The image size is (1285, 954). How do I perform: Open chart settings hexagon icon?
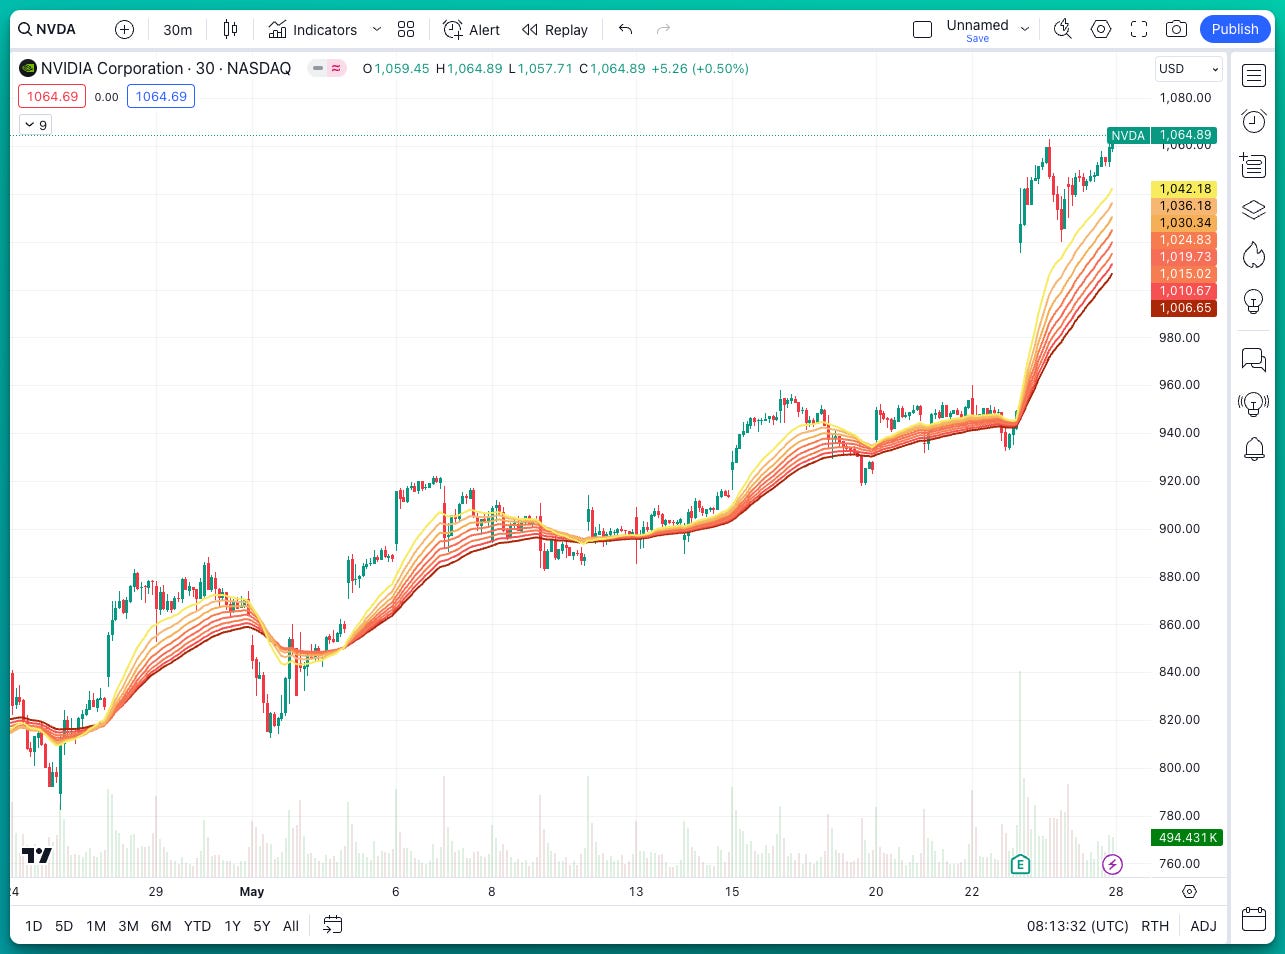tap(1101, 29)
